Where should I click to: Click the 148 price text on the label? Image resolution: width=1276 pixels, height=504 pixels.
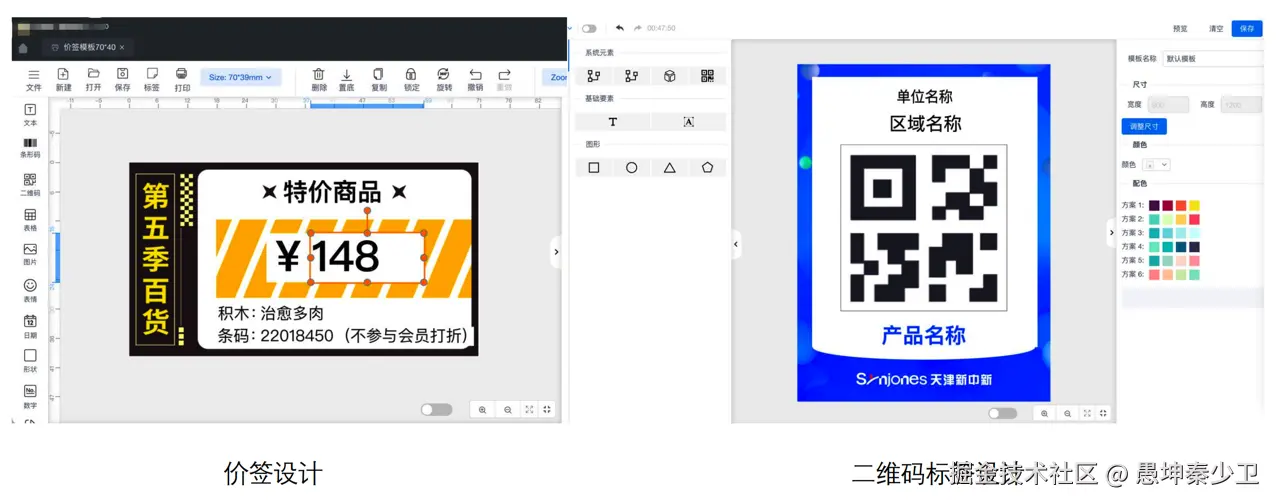tap(346, 257)
